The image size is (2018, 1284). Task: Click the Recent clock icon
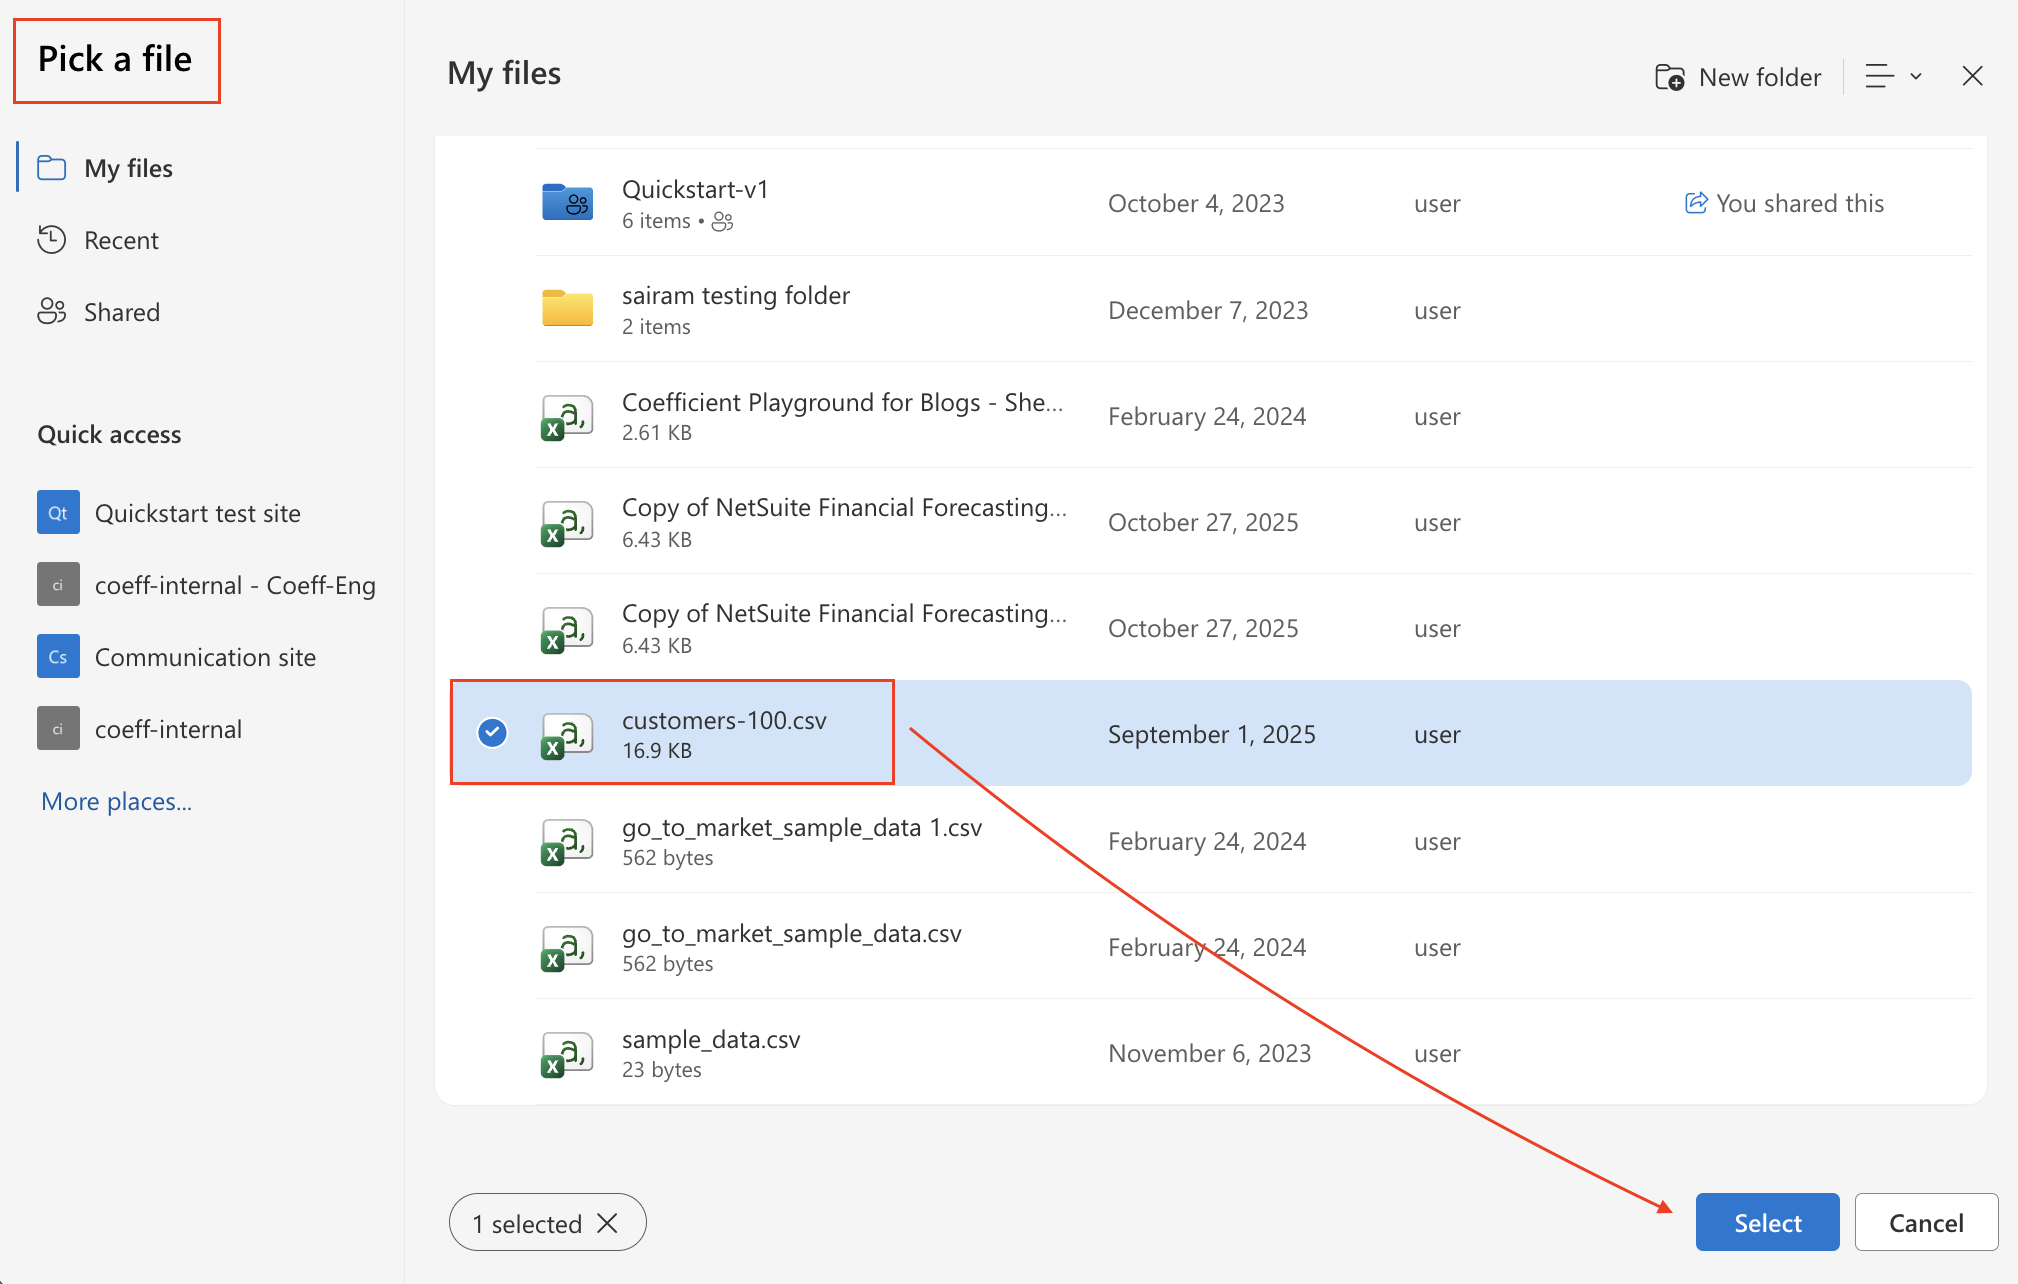(52, 240)
